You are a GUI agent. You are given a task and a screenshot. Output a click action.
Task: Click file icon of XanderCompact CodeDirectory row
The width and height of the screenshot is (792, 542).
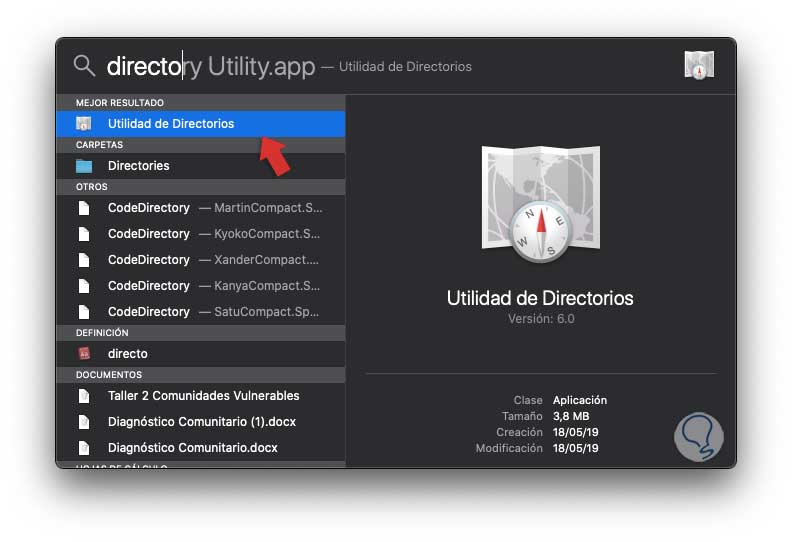pyautogui.click(x=84, y=260)
